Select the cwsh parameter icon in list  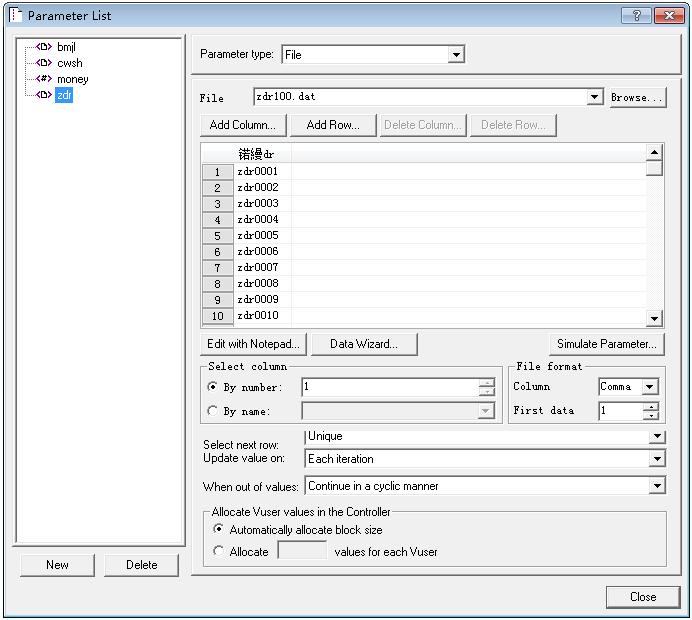43,63
